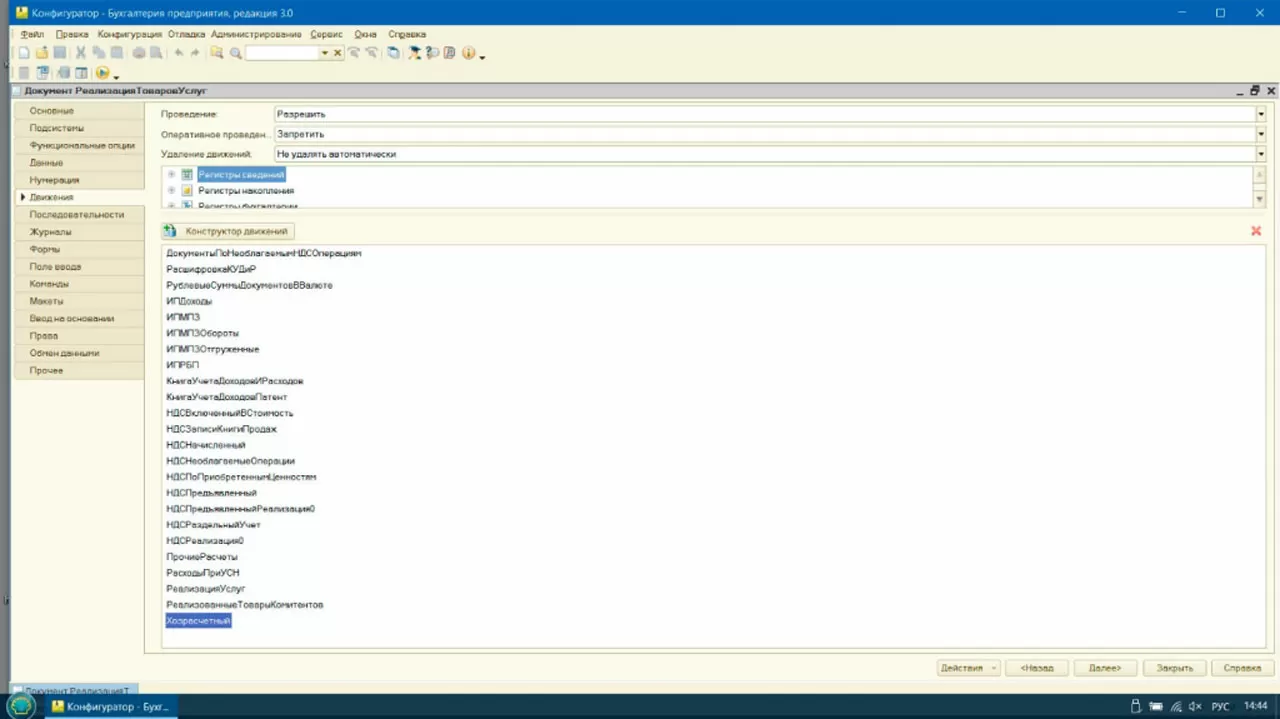Switch to the Основные tab
The height and width of the screenshot is (719, 1280).
point(79,110)
